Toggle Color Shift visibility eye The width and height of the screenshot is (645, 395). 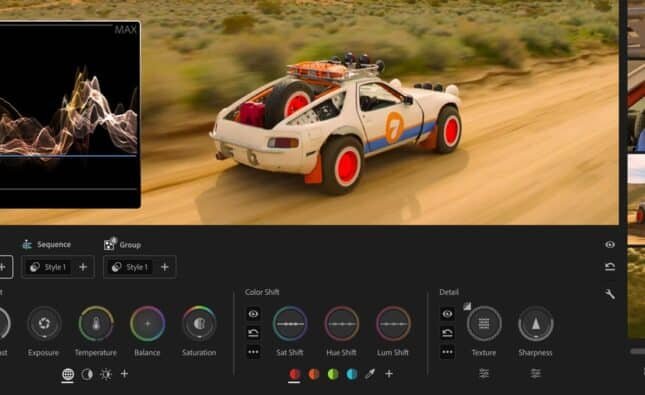253,314
